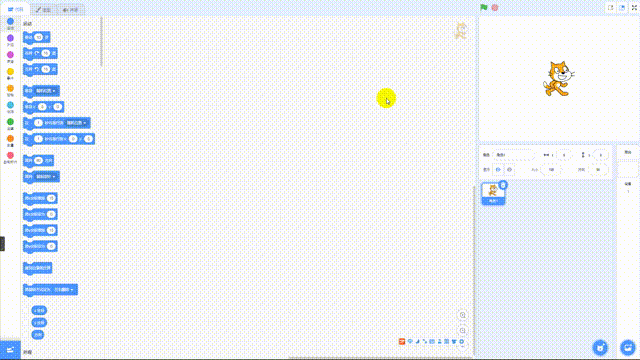Switch to the Costumes tab
Screen dimensions: 640x360
[x=43, y=9]
